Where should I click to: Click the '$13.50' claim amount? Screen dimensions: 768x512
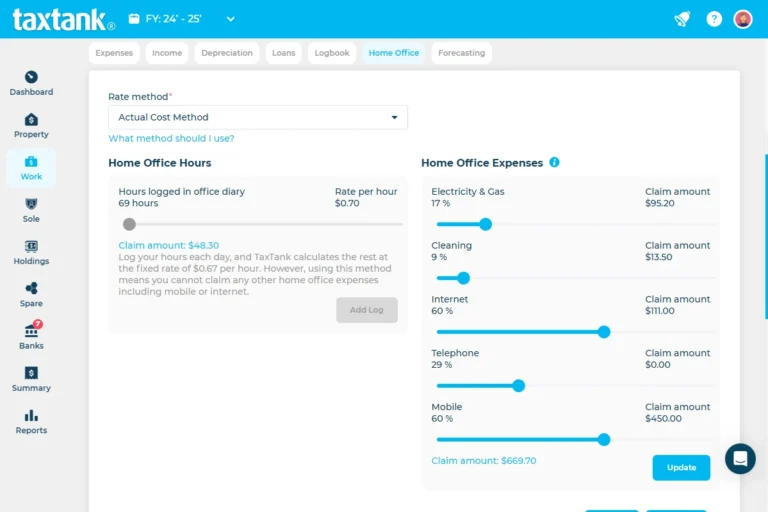point(658,257)
